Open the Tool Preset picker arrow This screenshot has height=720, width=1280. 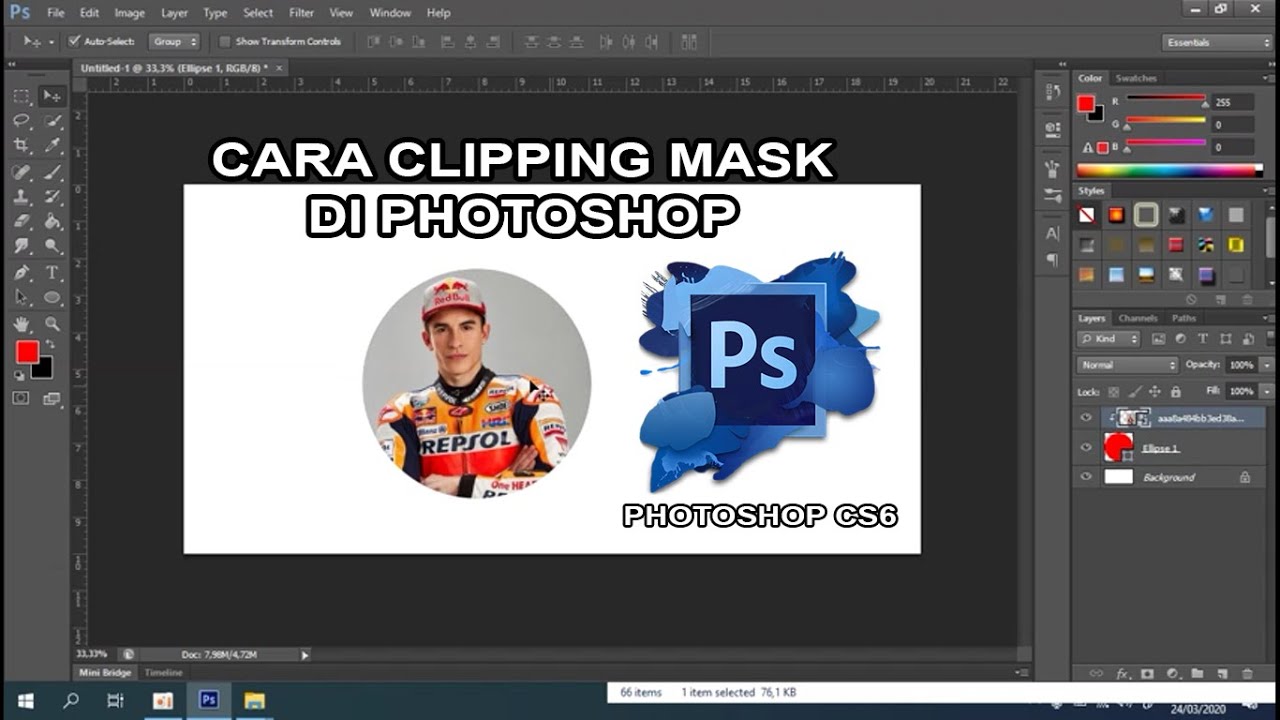[49, 42]
